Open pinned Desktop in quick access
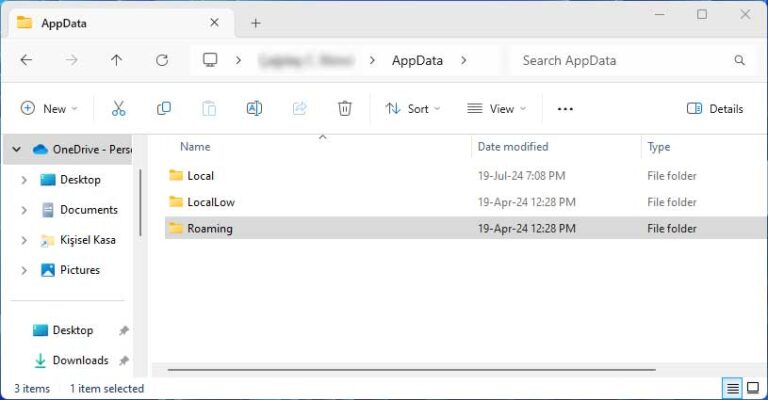Viewport: 768px width, 400px height. (x=72, y=330)
